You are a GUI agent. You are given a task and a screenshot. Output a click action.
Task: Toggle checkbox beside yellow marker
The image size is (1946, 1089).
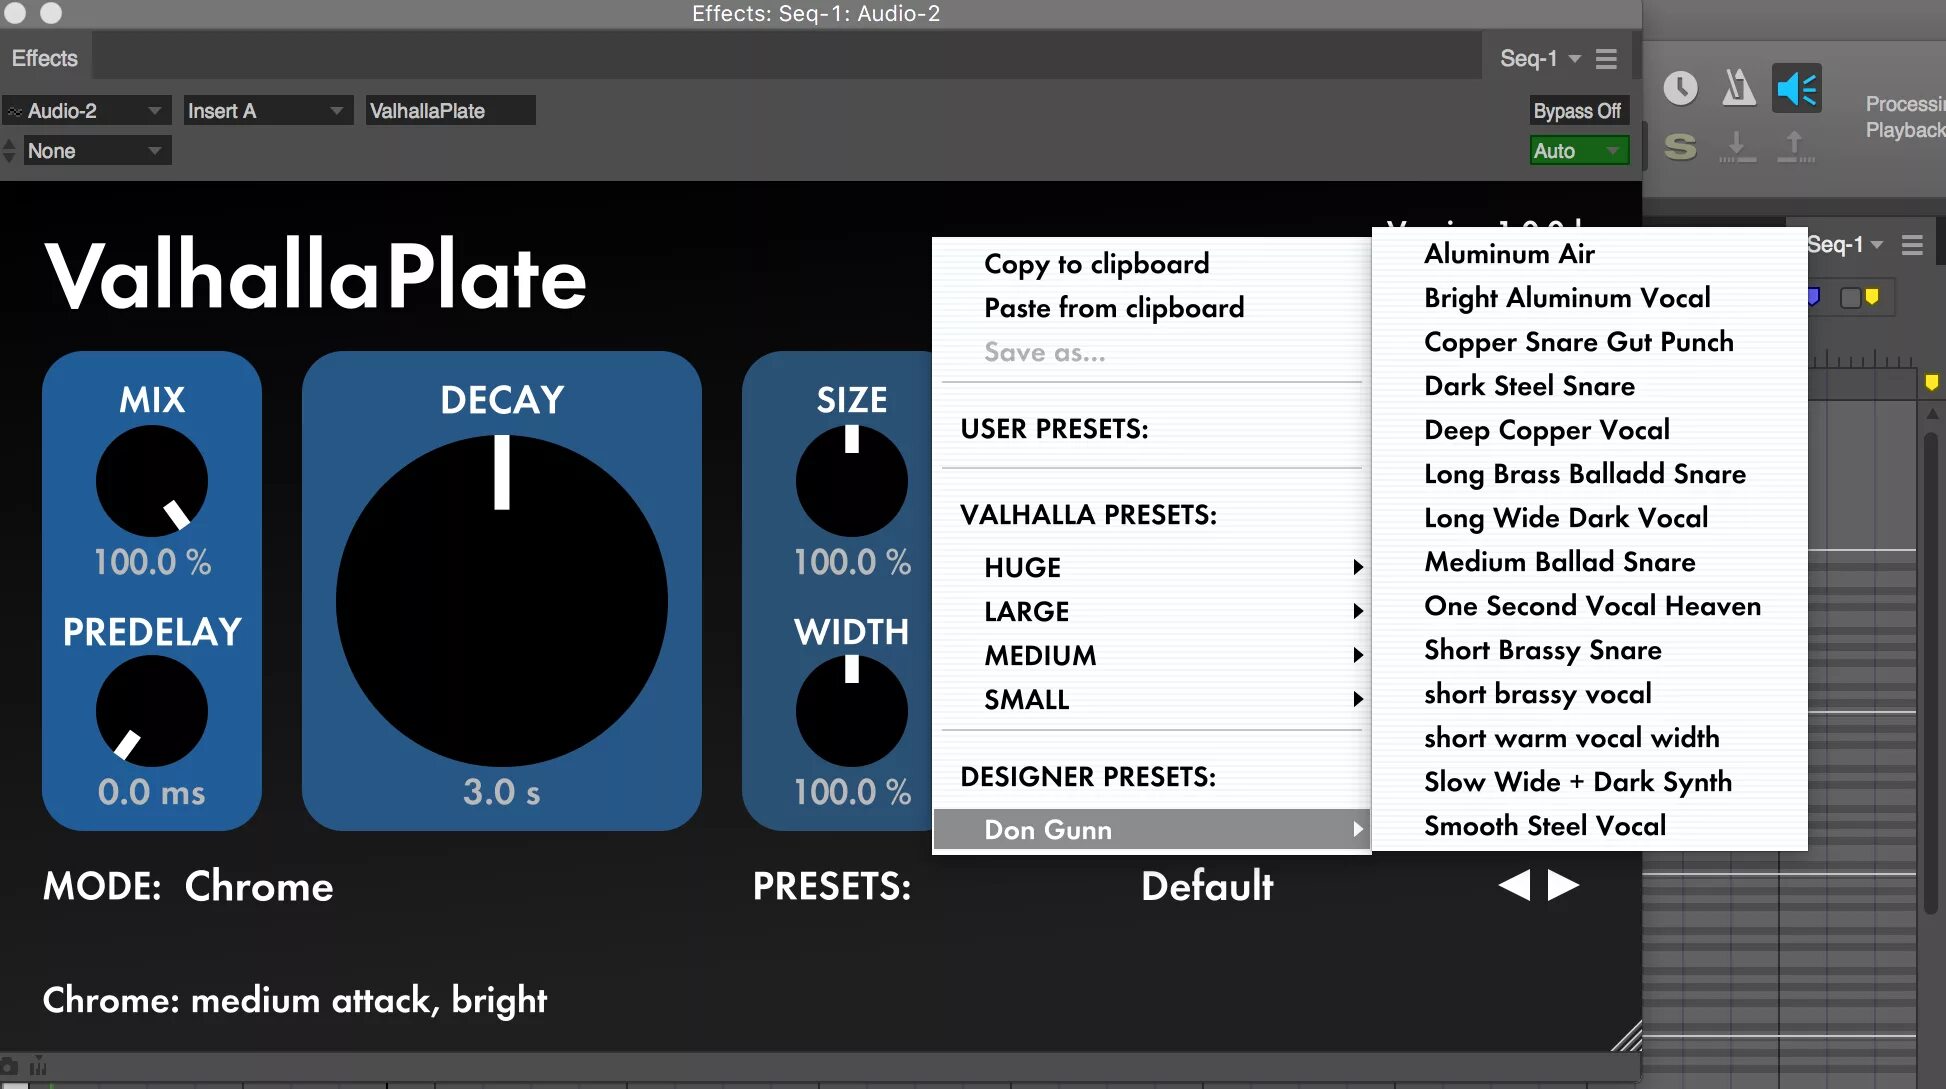click(1850, 297)
